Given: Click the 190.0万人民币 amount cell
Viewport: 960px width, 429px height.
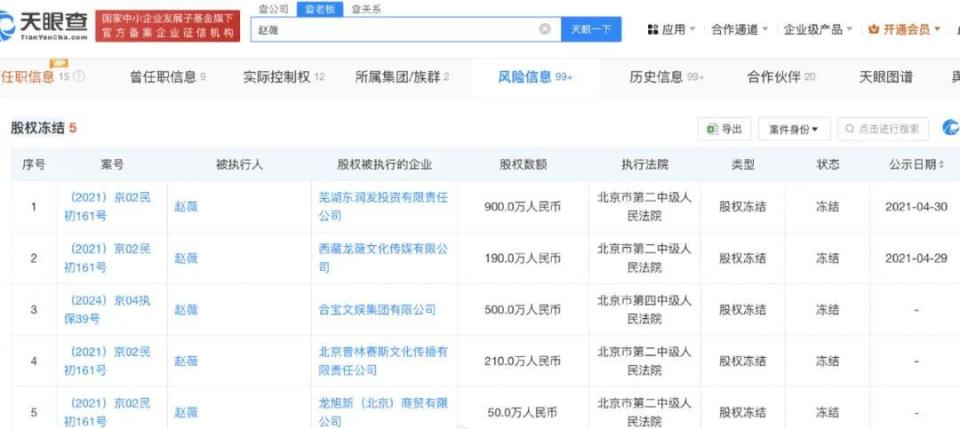Looking at the screenshot, I should (x=522, y=258).
